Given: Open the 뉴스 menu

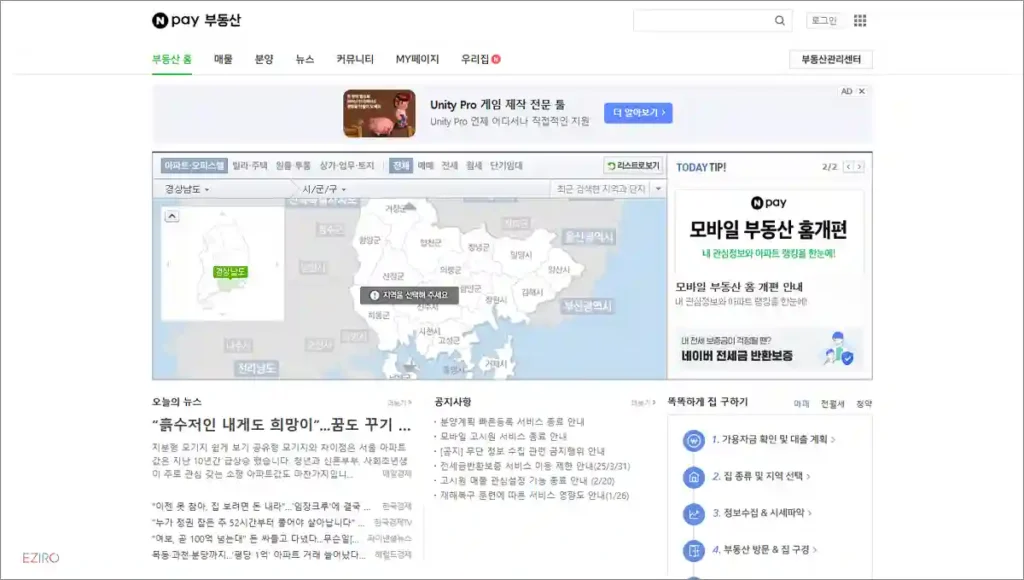Looking at the screenshot, I should [305, 59].
